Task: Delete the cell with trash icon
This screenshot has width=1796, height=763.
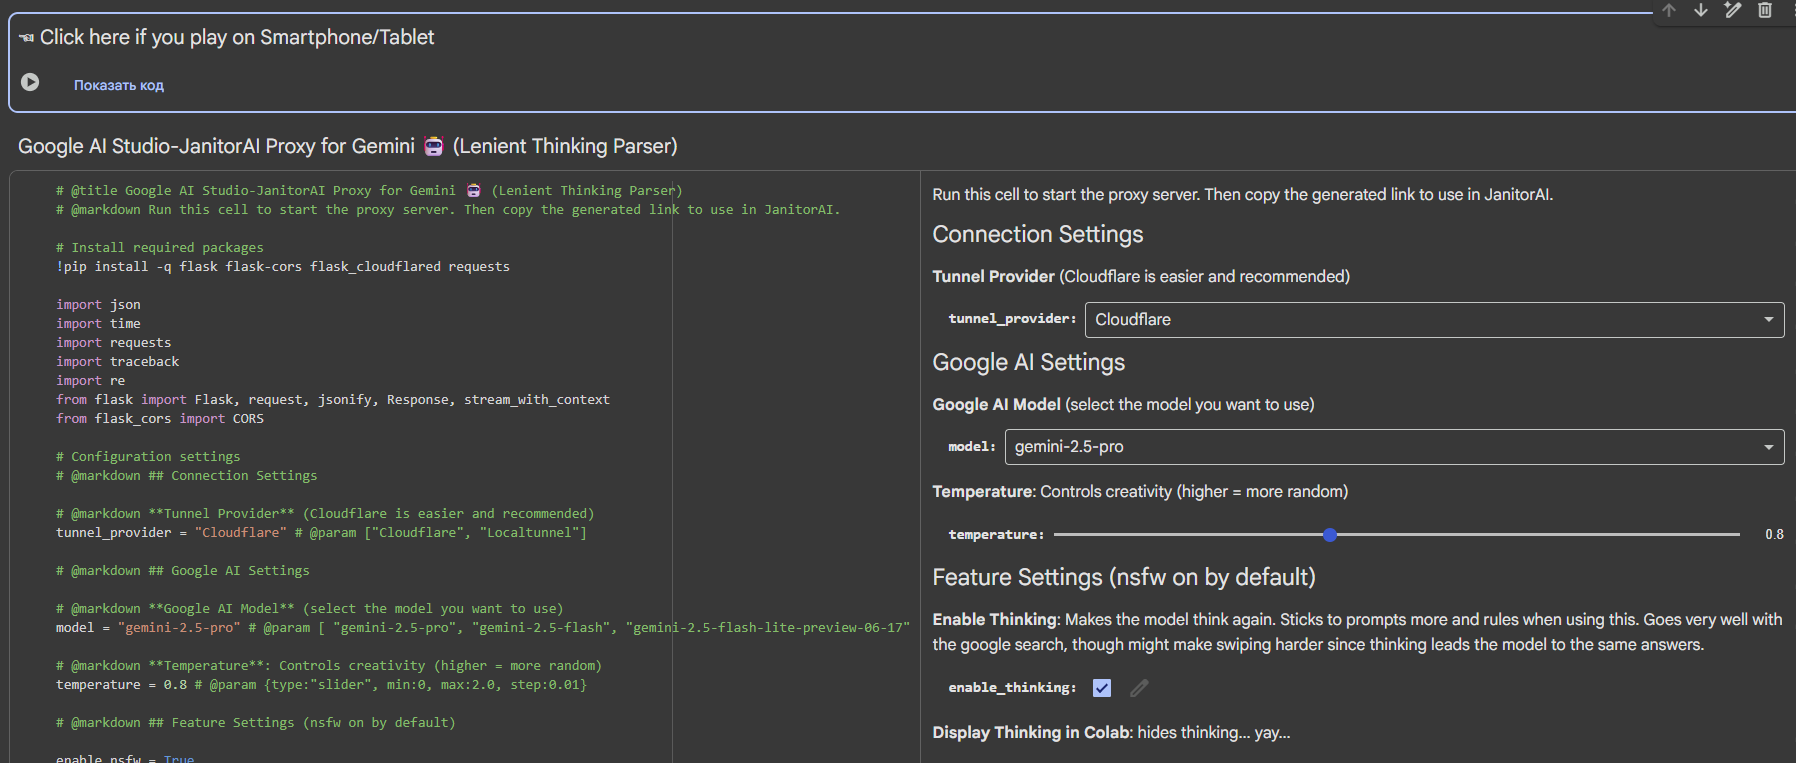Action: tap(1765, 10)
